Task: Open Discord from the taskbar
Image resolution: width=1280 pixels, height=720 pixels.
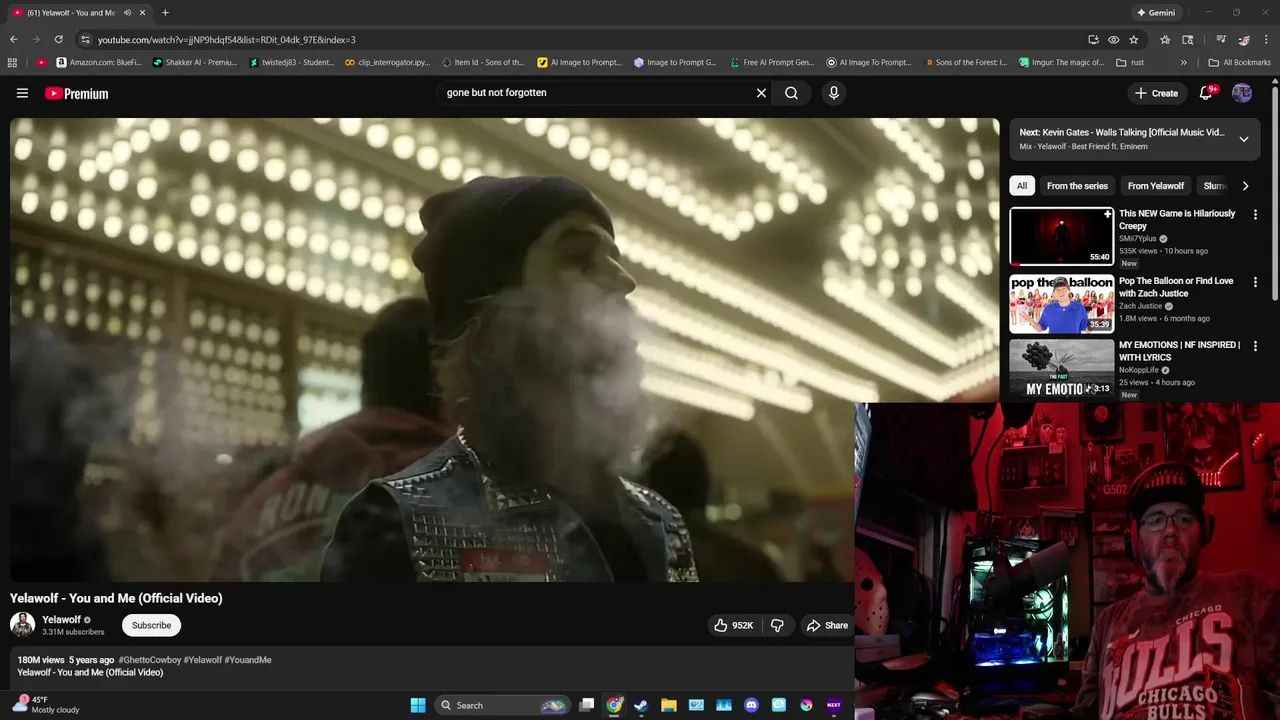Action: 752,705
